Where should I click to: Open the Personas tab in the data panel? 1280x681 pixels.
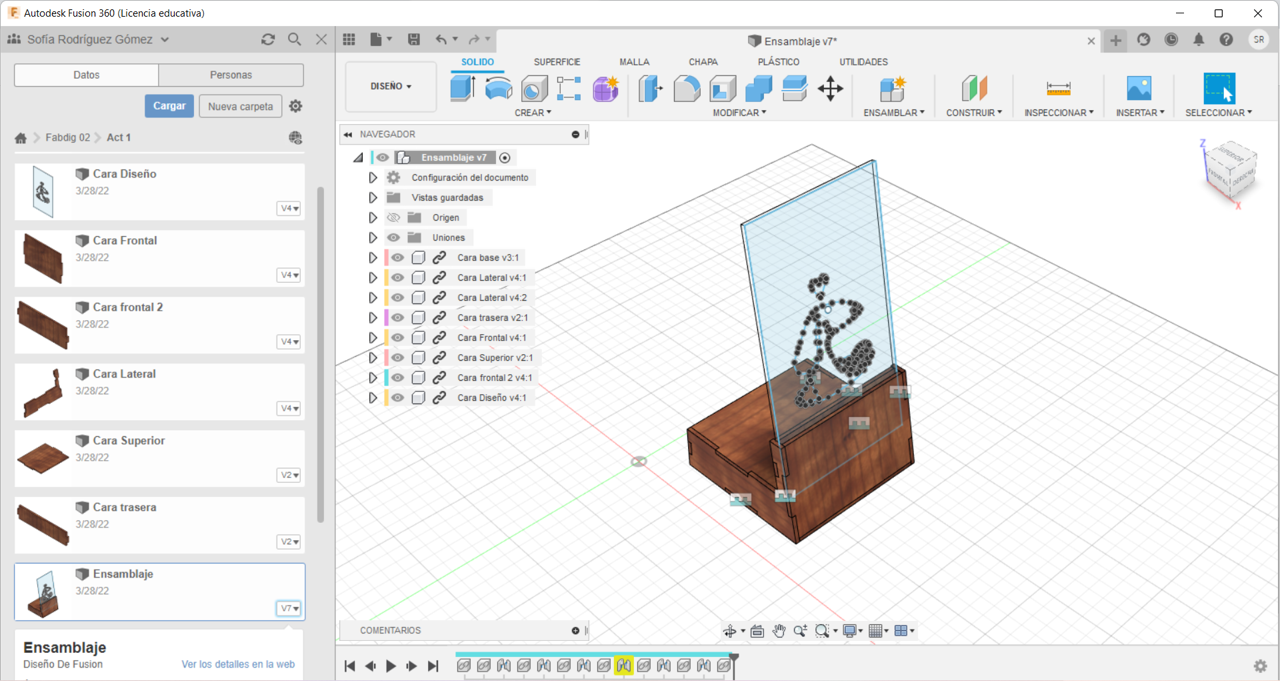231,75
